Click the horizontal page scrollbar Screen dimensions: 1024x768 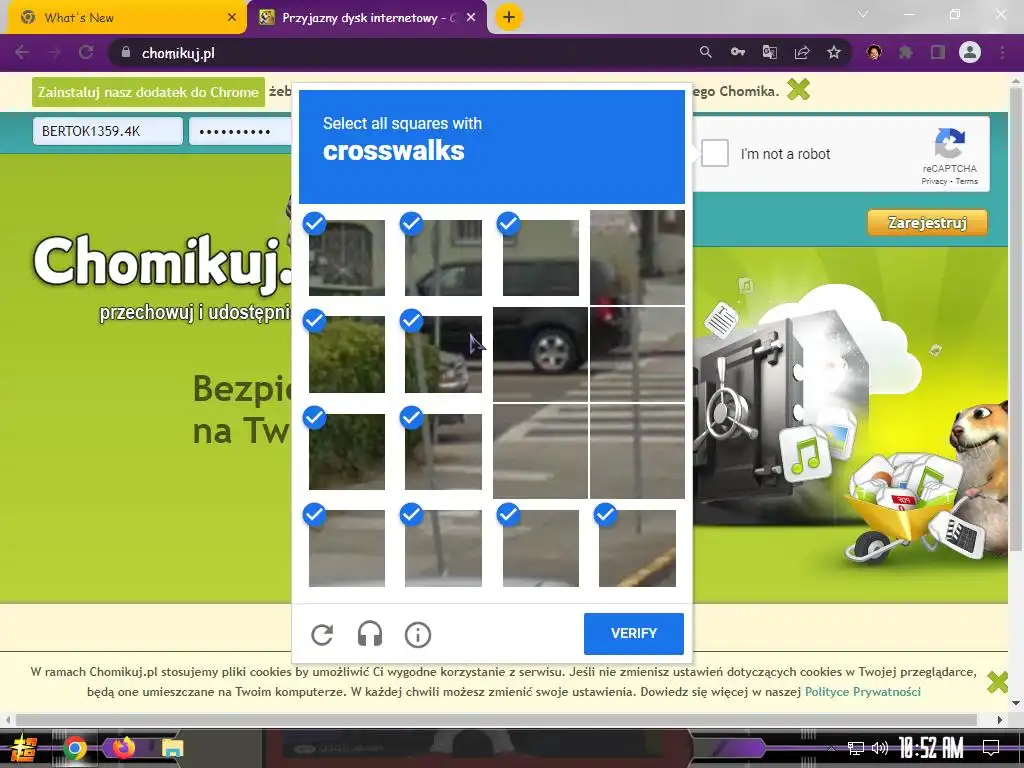point(496,719)
